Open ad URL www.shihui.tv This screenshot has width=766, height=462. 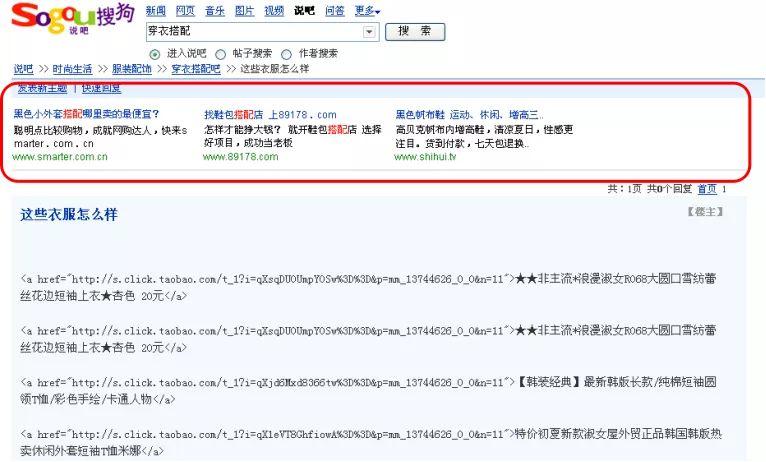tap(425, 157)
